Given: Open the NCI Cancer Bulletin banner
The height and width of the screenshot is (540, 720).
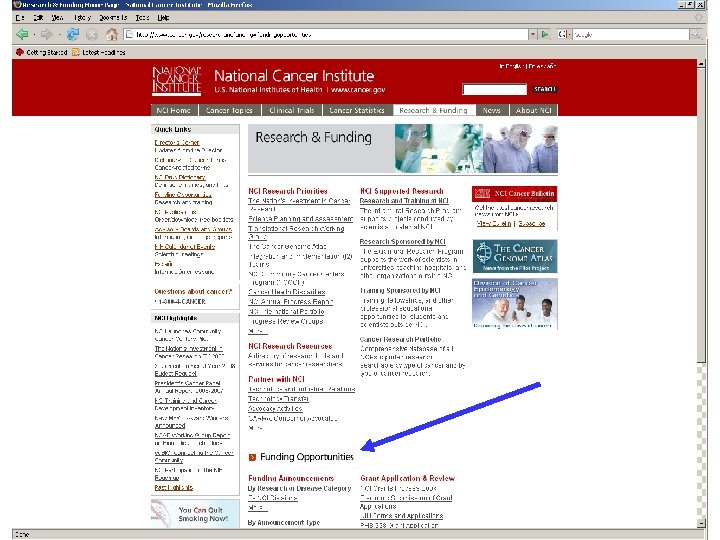Looking at the screenshot, I should (514, 193).
